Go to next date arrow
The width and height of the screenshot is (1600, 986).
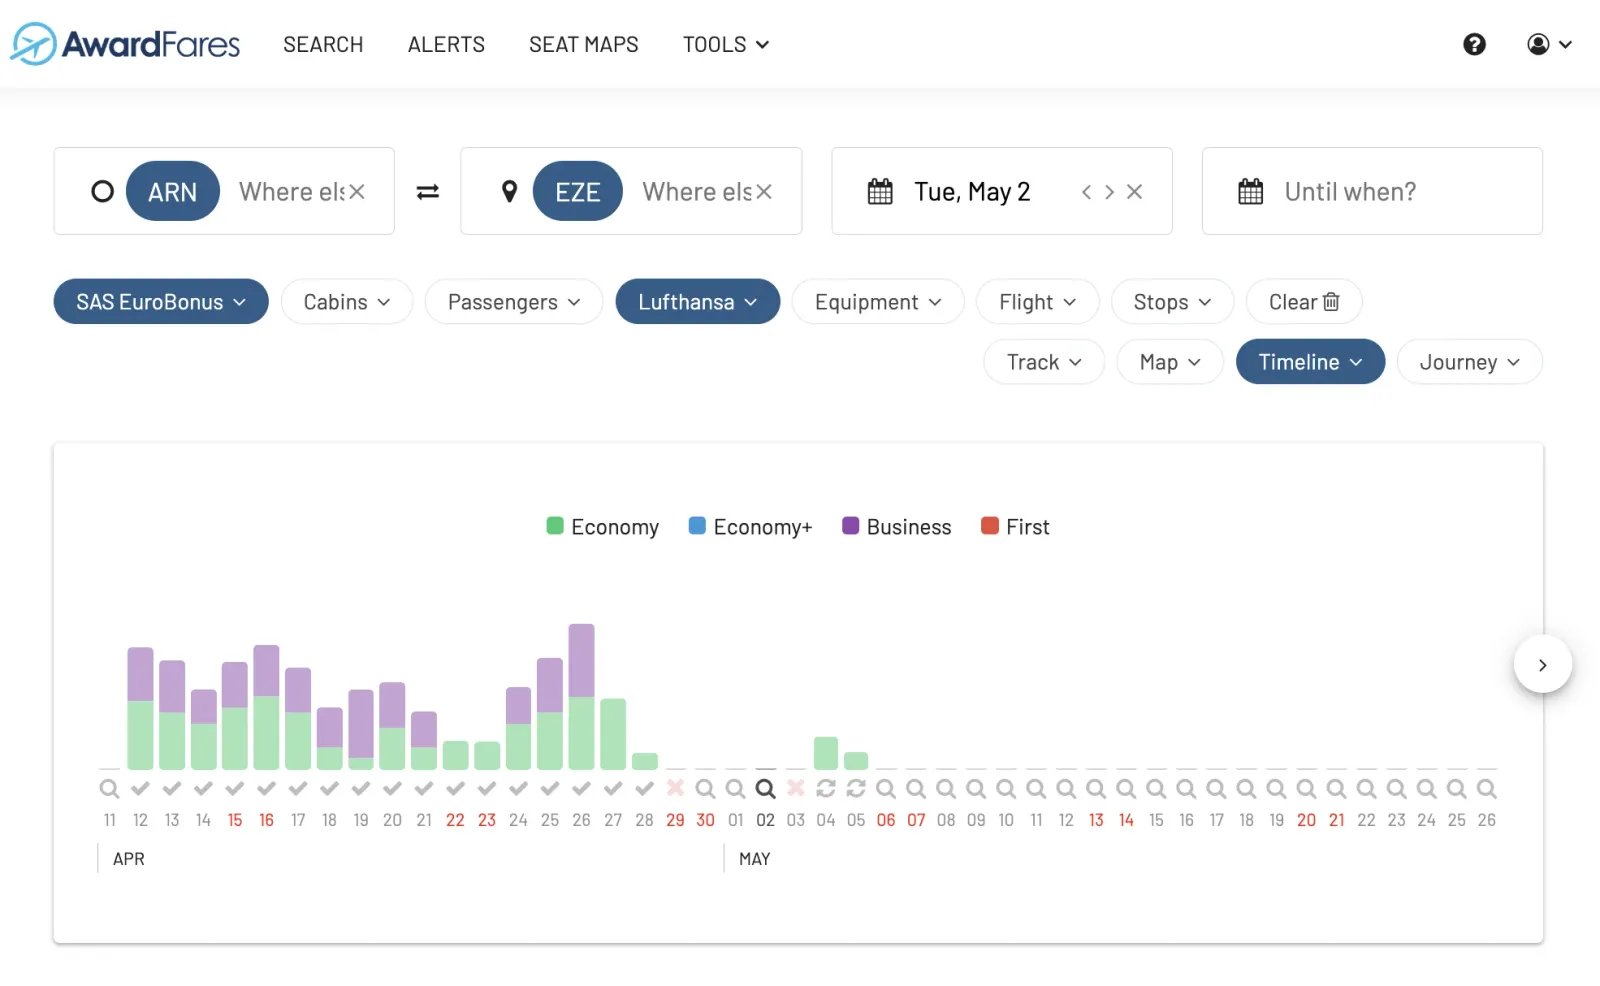point(1109,191)
